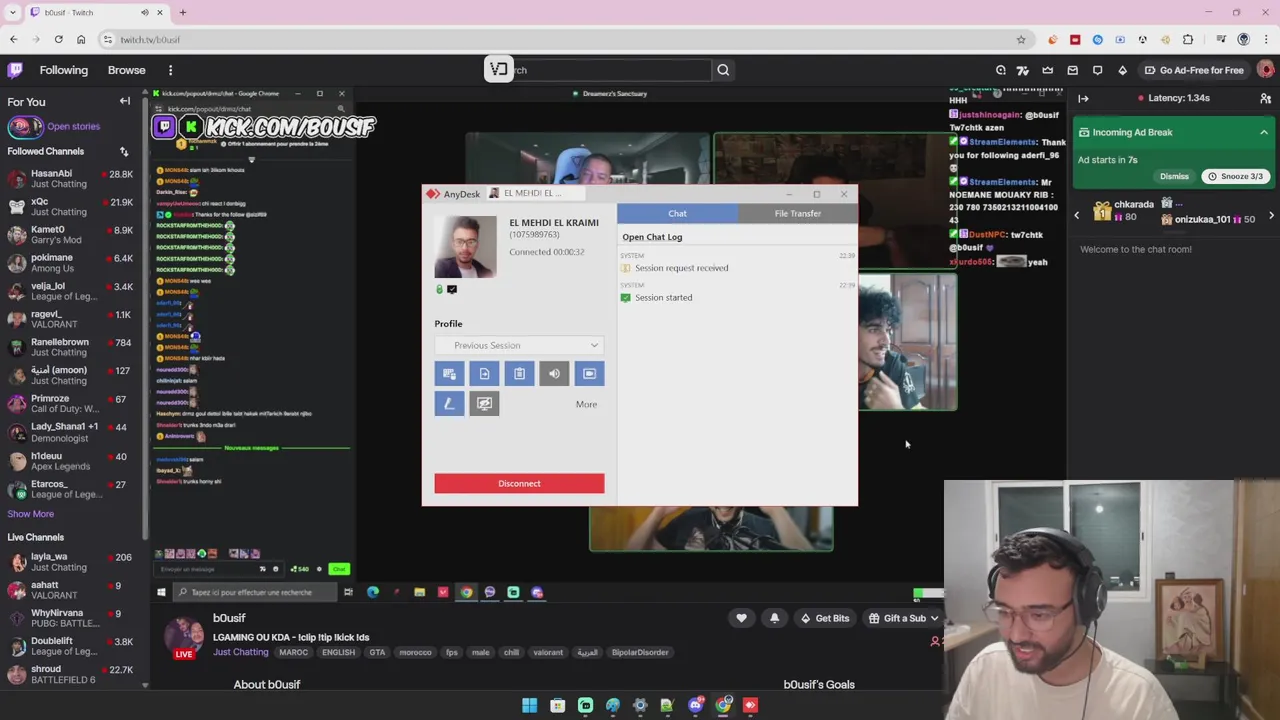This screenshot has width=1280, height=720.
Task: Open the user avatar menu top right
Action: coord(1265,70)
